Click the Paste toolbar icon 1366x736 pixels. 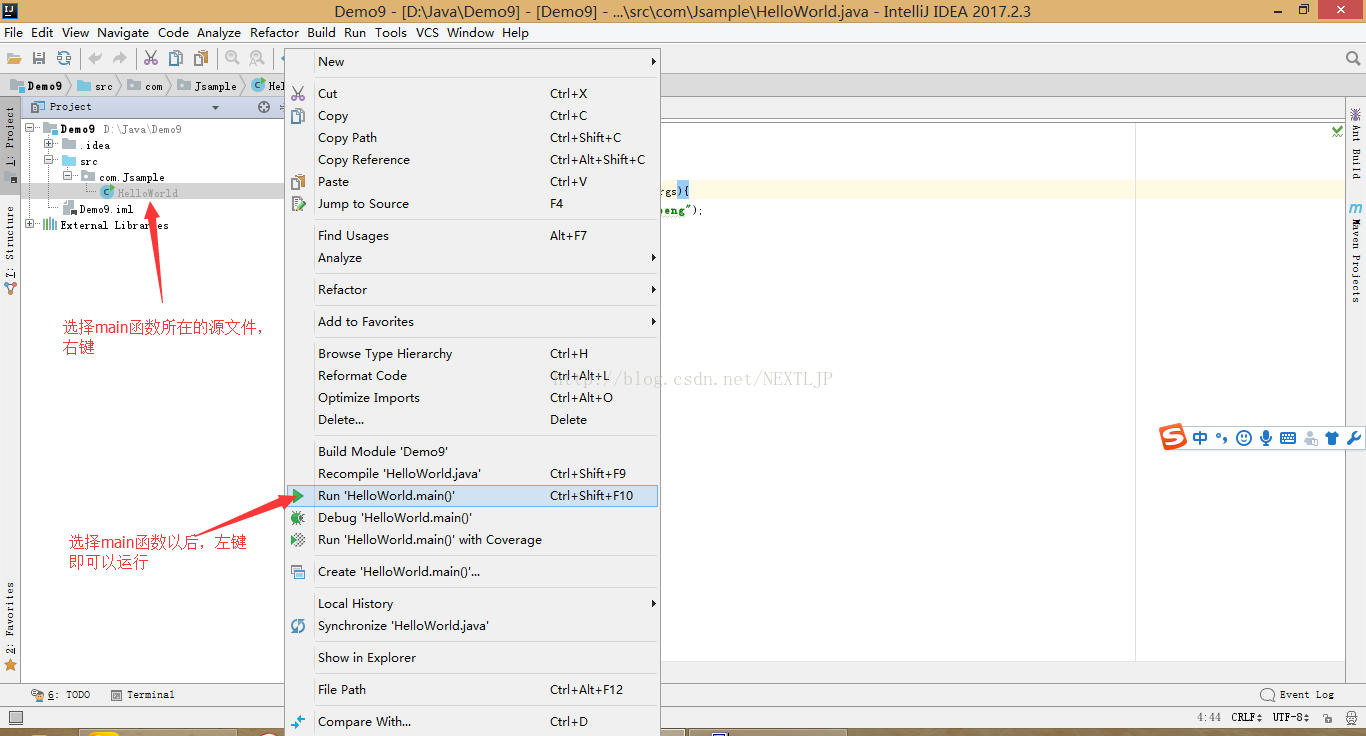tap(201, 59)
